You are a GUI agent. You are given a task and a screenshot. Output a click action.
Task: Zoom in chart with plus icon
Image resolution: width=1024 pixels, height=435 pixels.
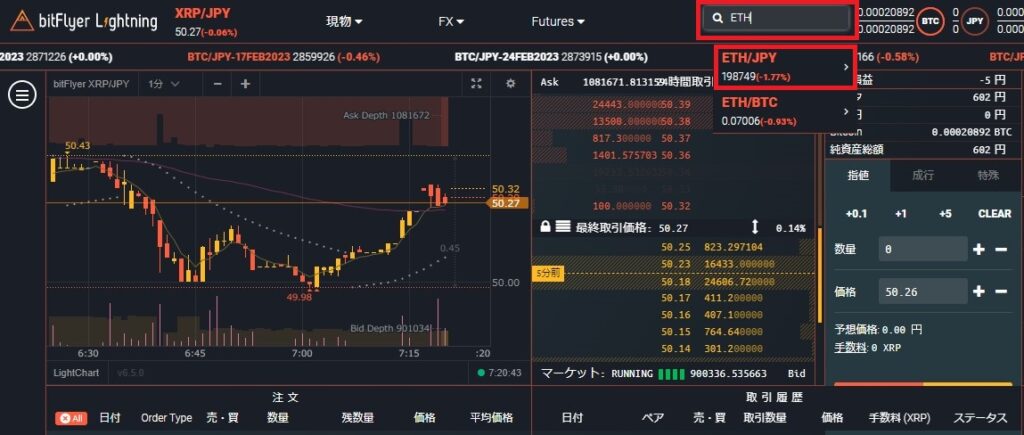pyautogui.click(x=245, y=84)
